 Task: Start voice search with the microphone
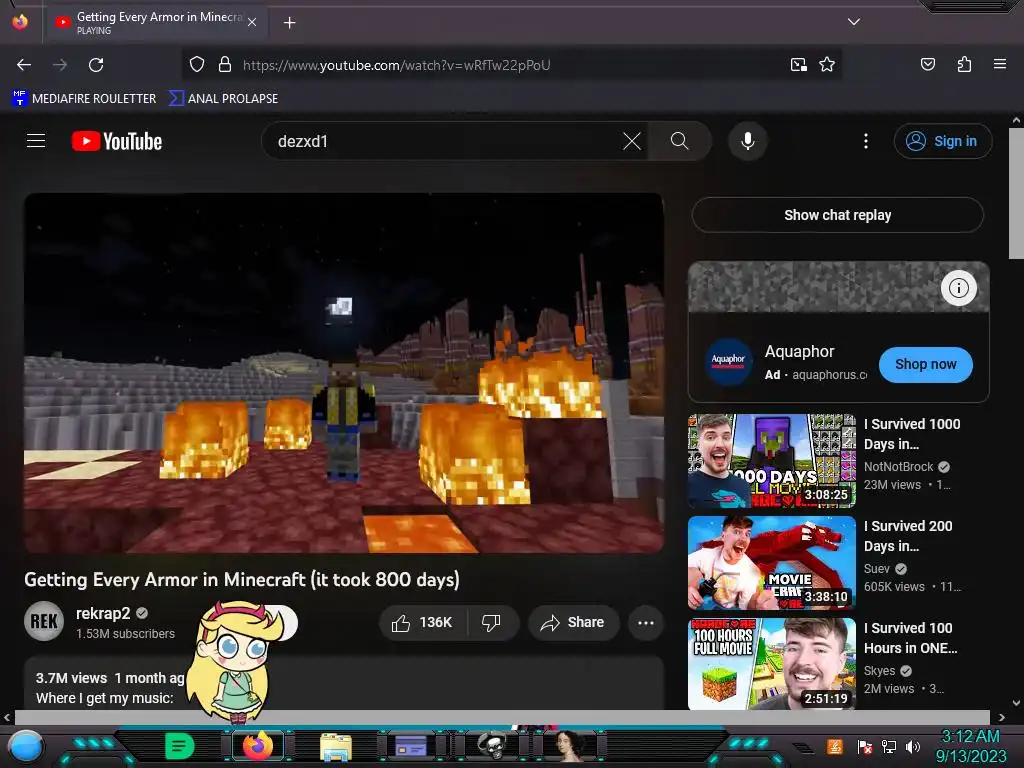pyautogui.click(x=748, y=141)
